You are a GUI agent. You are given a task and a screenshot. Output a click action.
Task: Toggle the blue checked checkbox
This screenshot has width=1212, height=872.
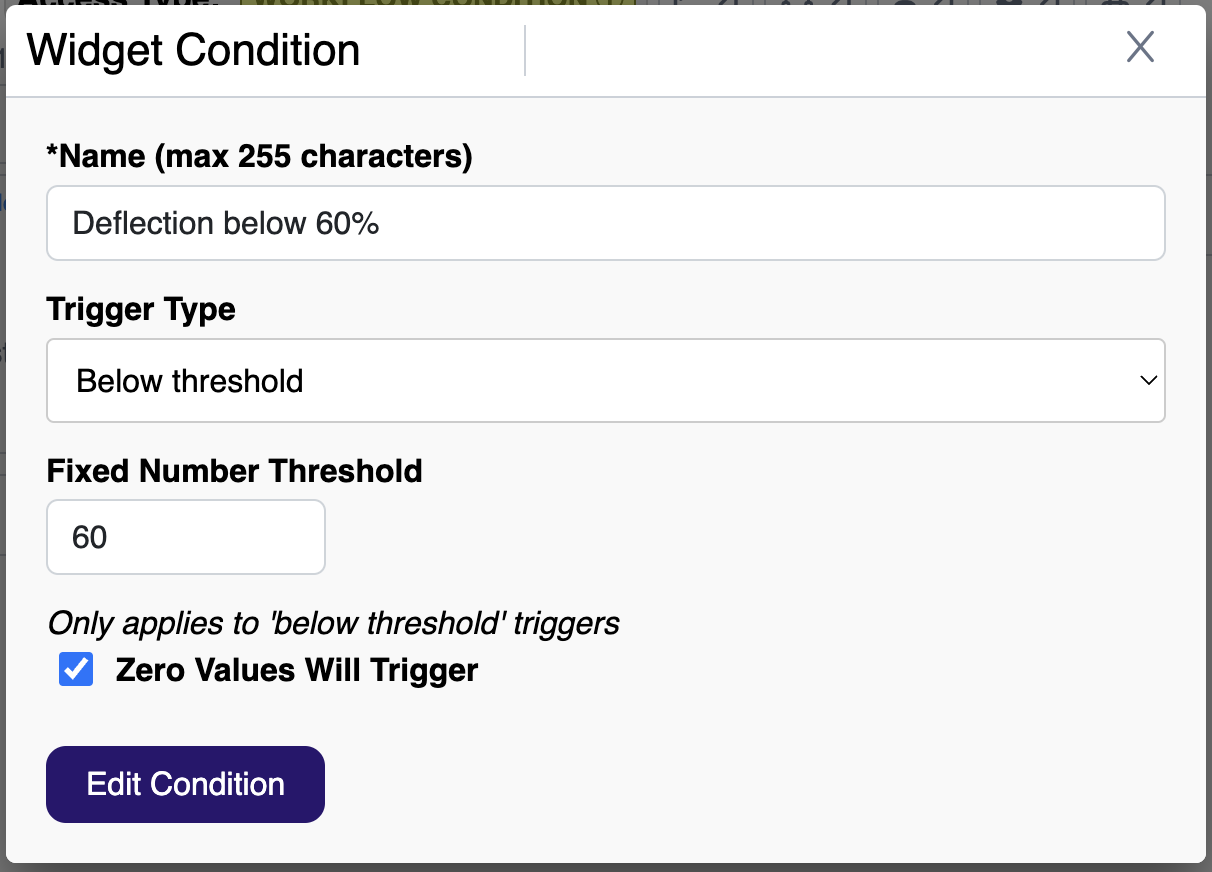coord(76,669)
